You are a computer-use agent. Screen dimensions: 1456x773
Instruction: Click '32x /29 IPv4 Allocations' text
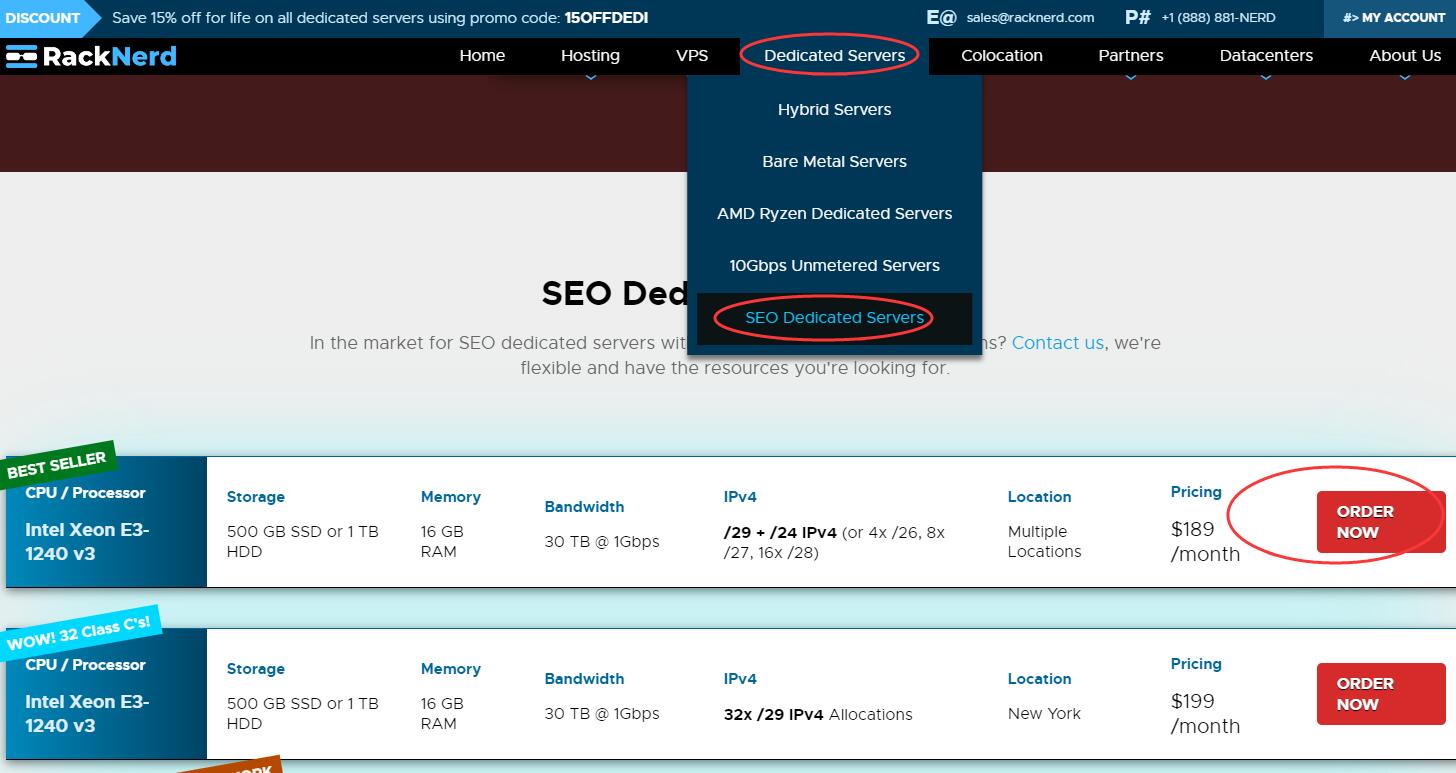pos(818,714)
